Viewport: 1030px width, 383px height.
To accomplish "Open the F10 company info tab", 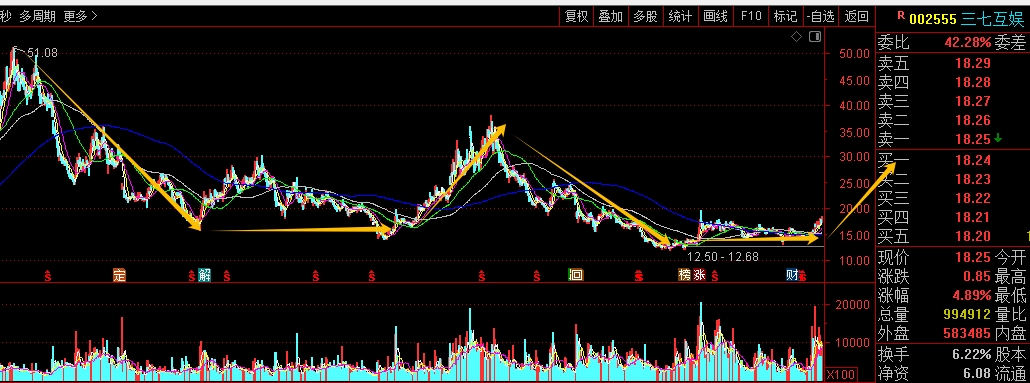I will point(751,16).
